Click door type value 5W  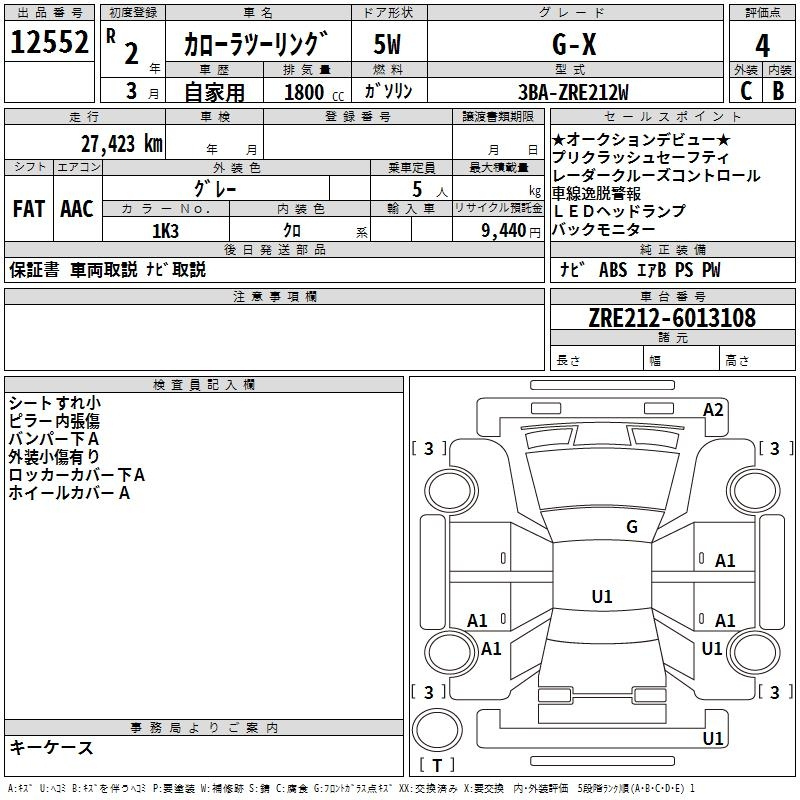pyautogui.click(x=387, y=44)
